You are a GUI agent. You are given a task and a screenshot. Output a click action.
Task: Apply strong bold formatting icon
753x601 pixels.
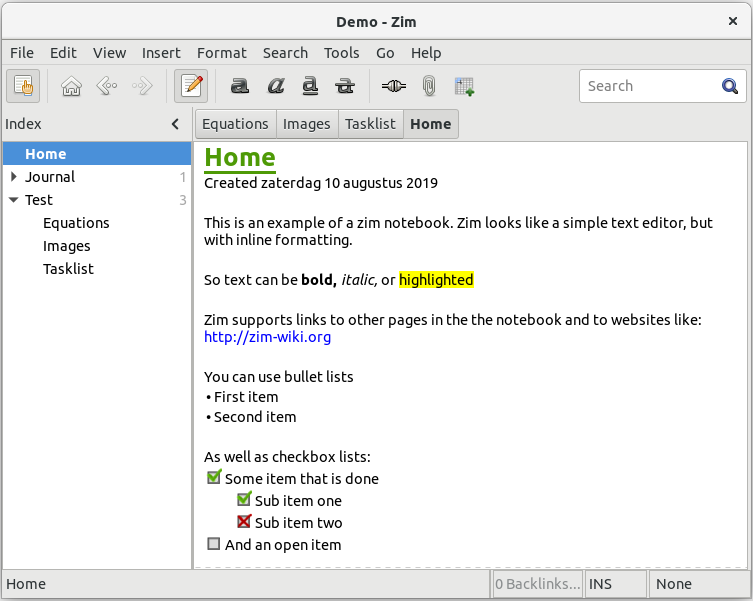click(x=240, y=86)
